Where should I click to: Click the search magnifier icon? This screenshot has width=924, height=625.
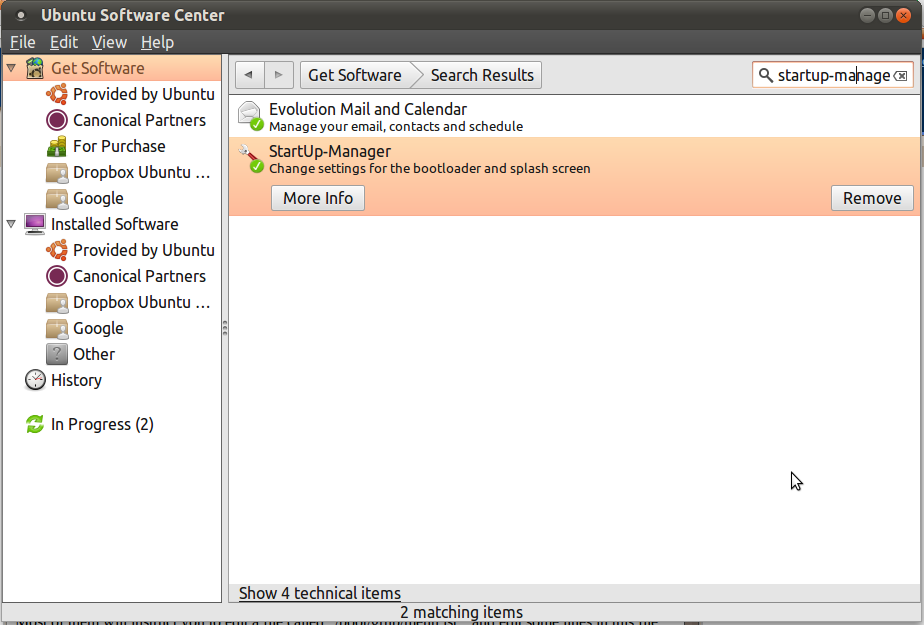tap(765, 75)
